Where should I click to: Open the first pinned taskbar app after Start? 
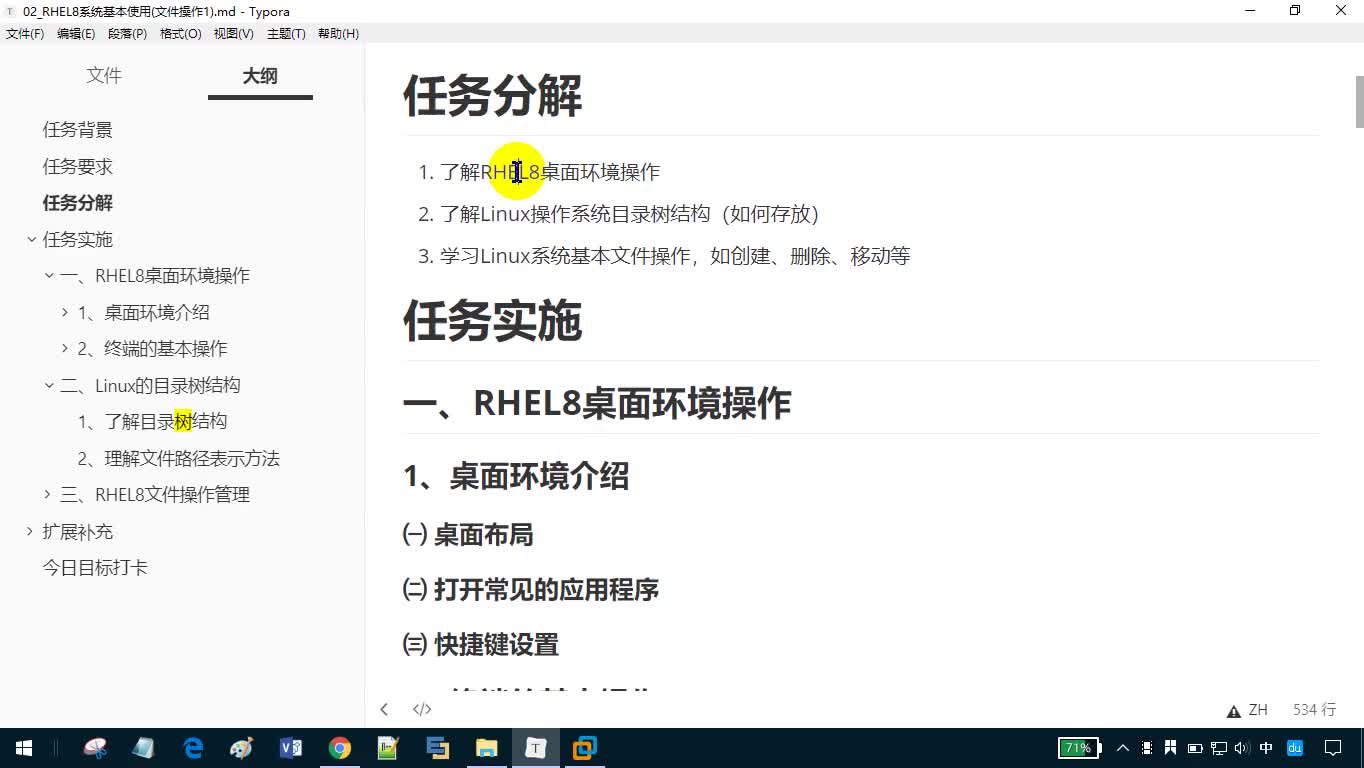(95, 748)
